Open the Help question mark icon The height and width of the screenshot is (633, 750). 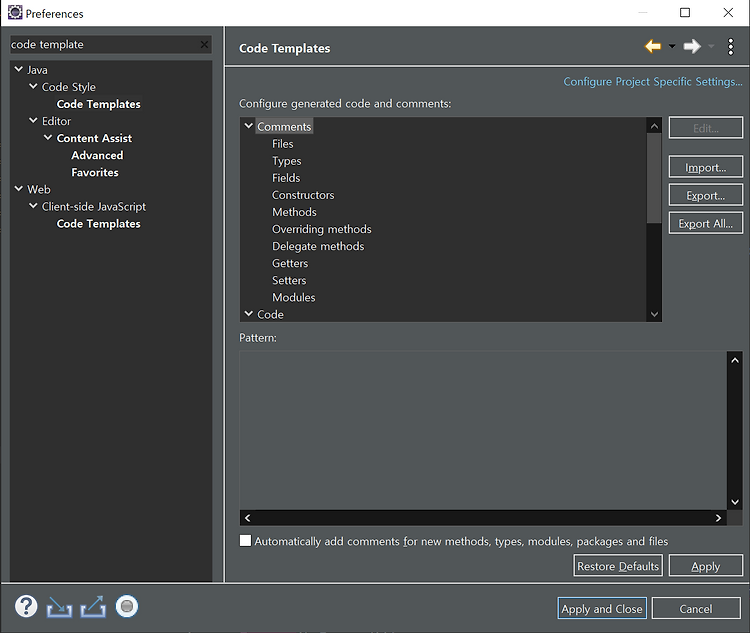pyautogui.click(x=26, y=606)
